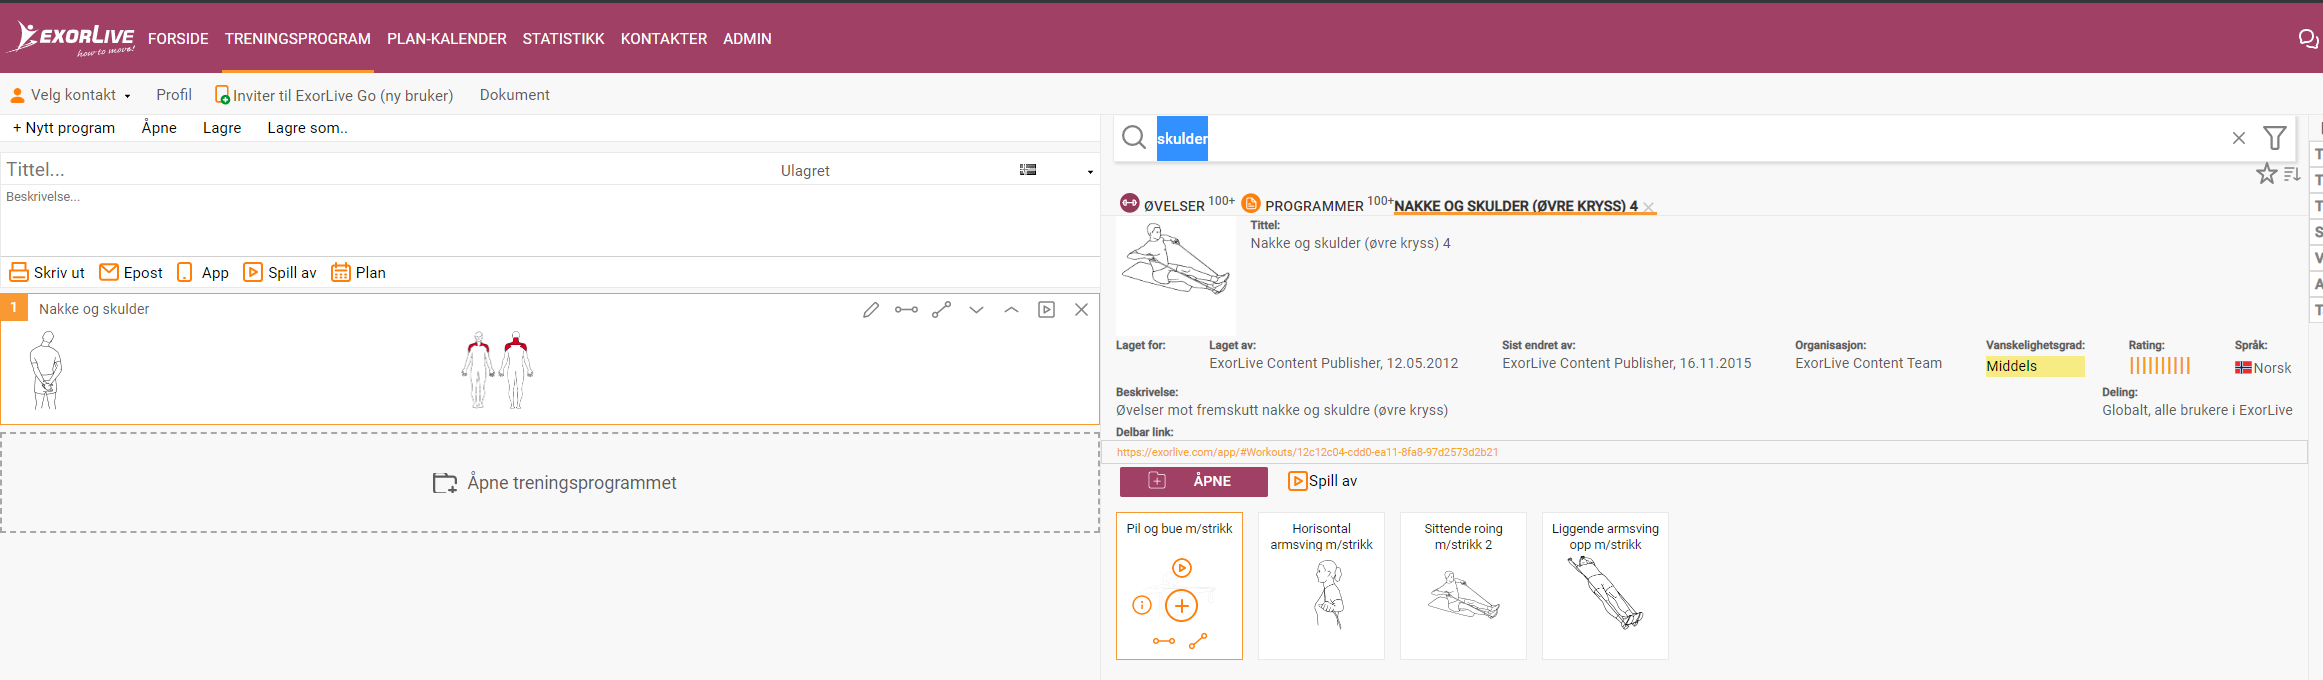Show info for Pil og bue m/strikk
The height and width of the screenshot is (680, 2323).
click(1142, 605)
